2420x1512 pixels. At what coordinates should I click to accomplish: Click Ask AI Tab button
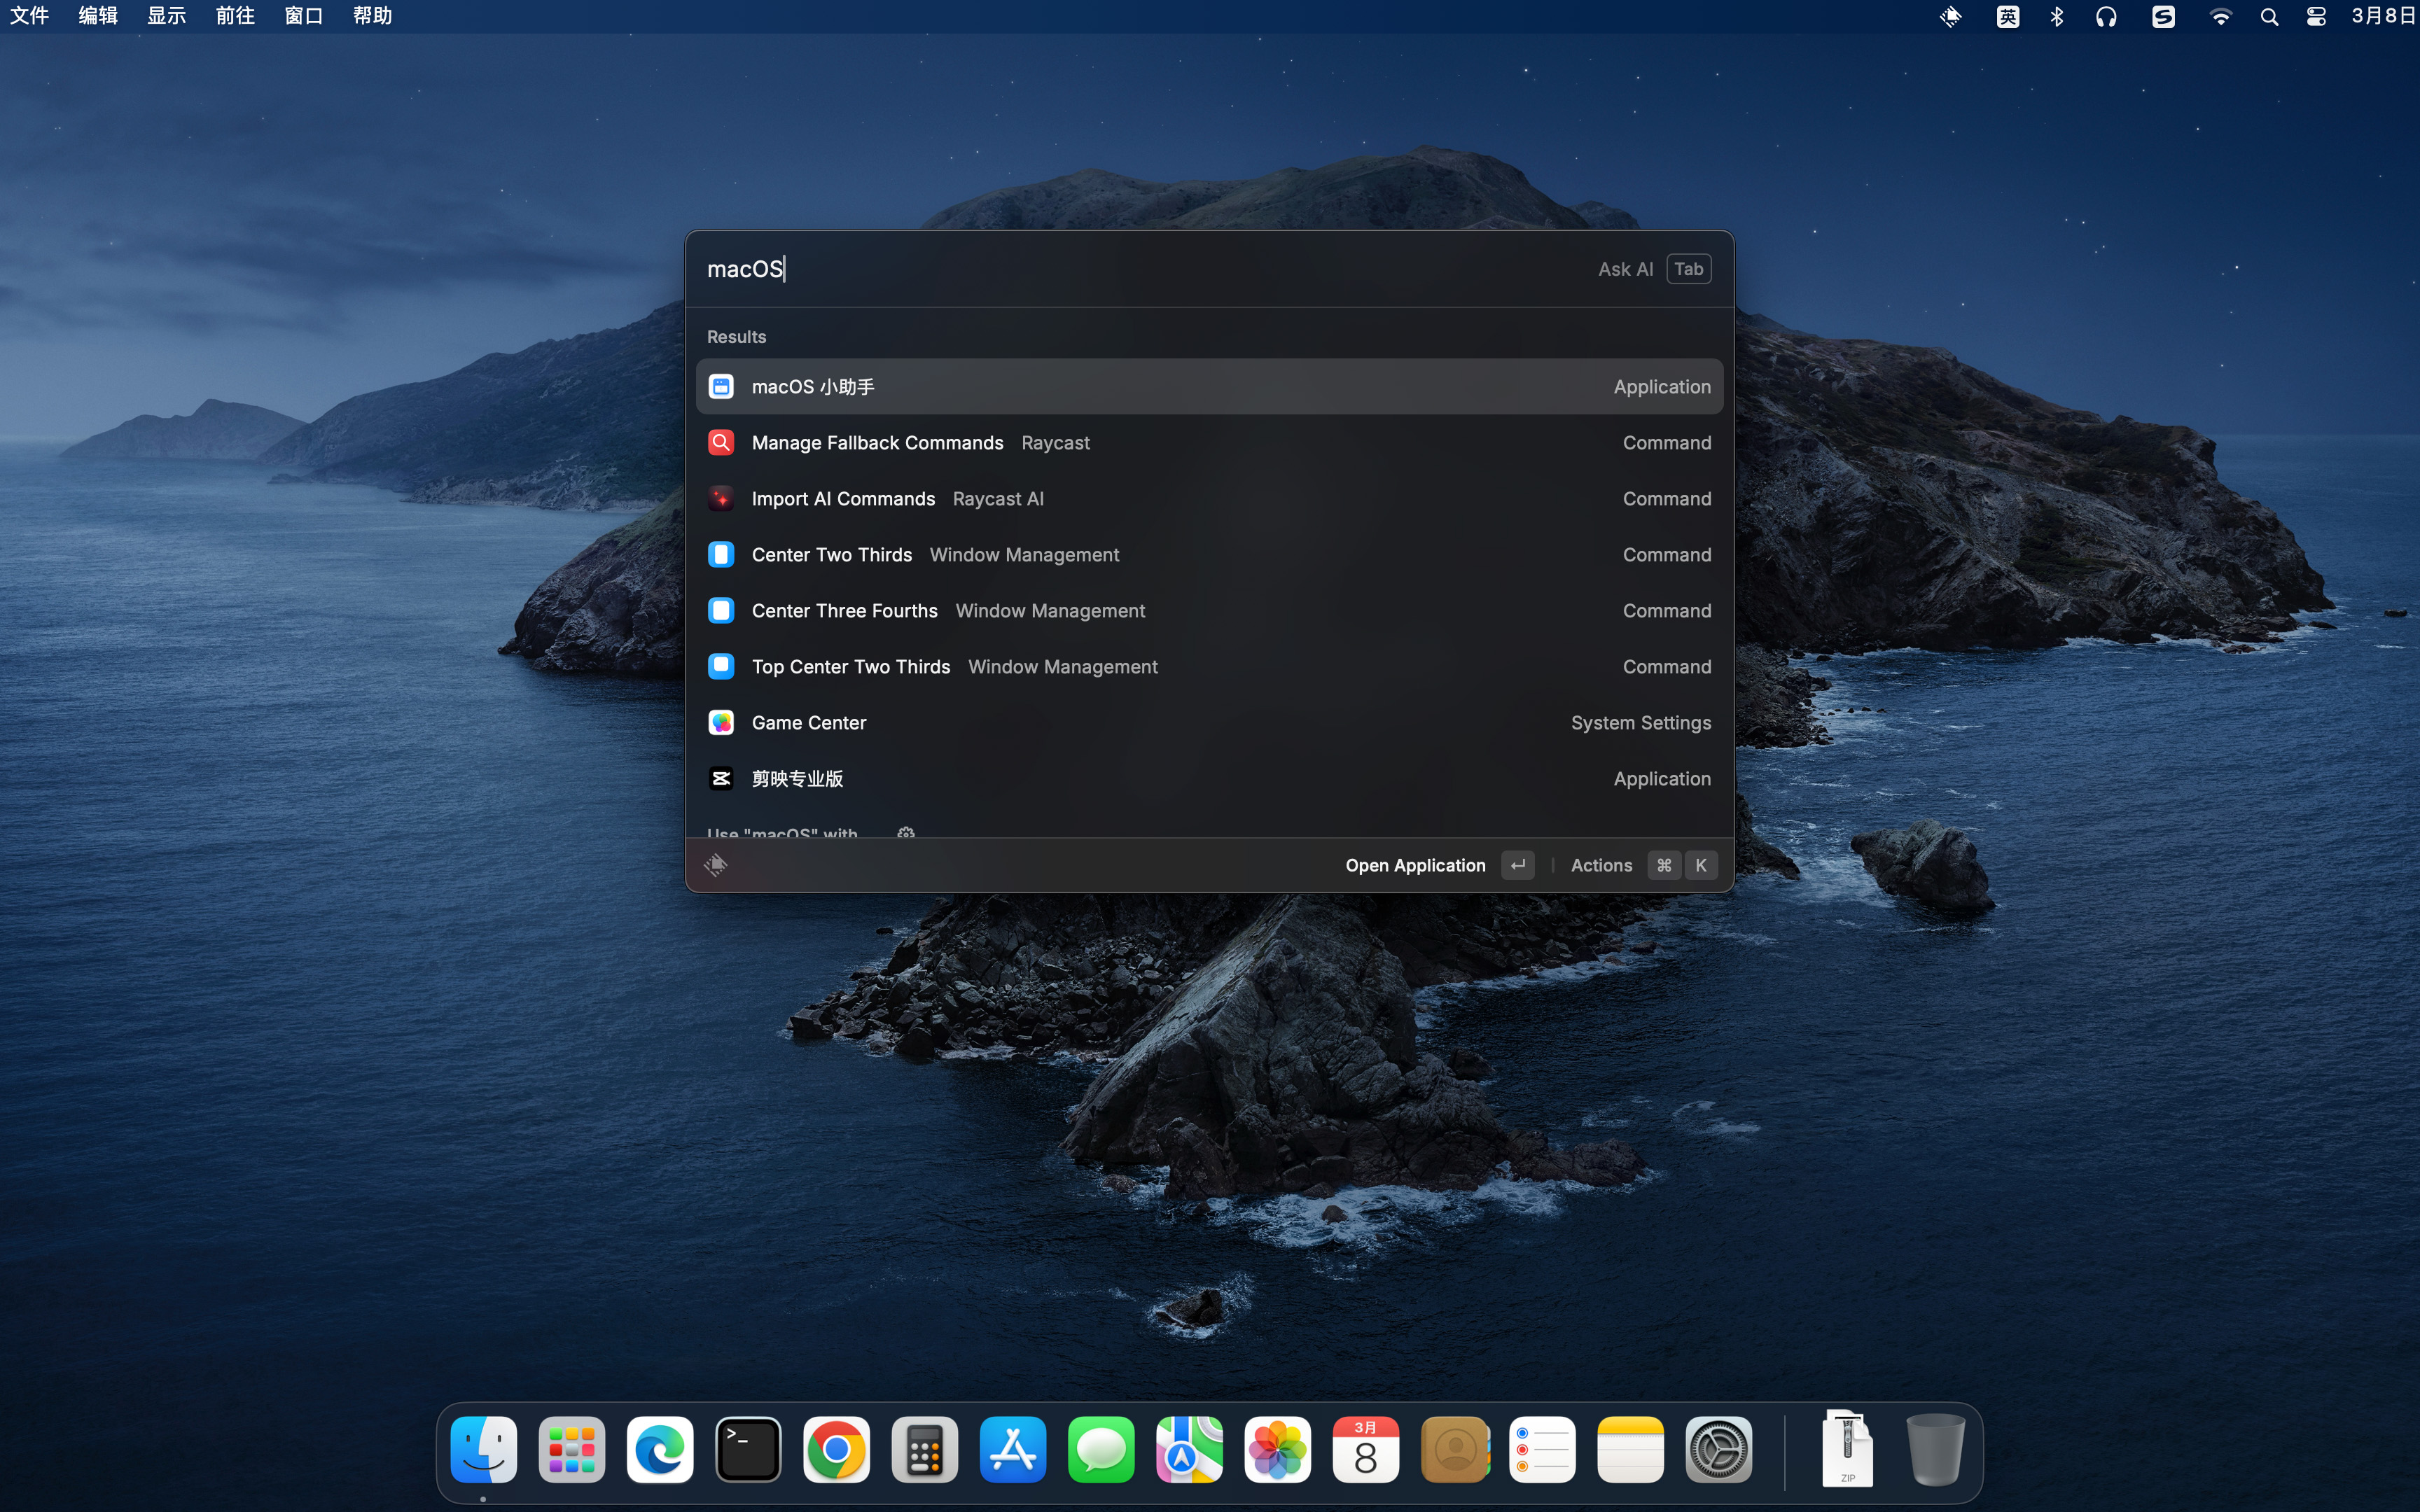tap(1654, 269)
